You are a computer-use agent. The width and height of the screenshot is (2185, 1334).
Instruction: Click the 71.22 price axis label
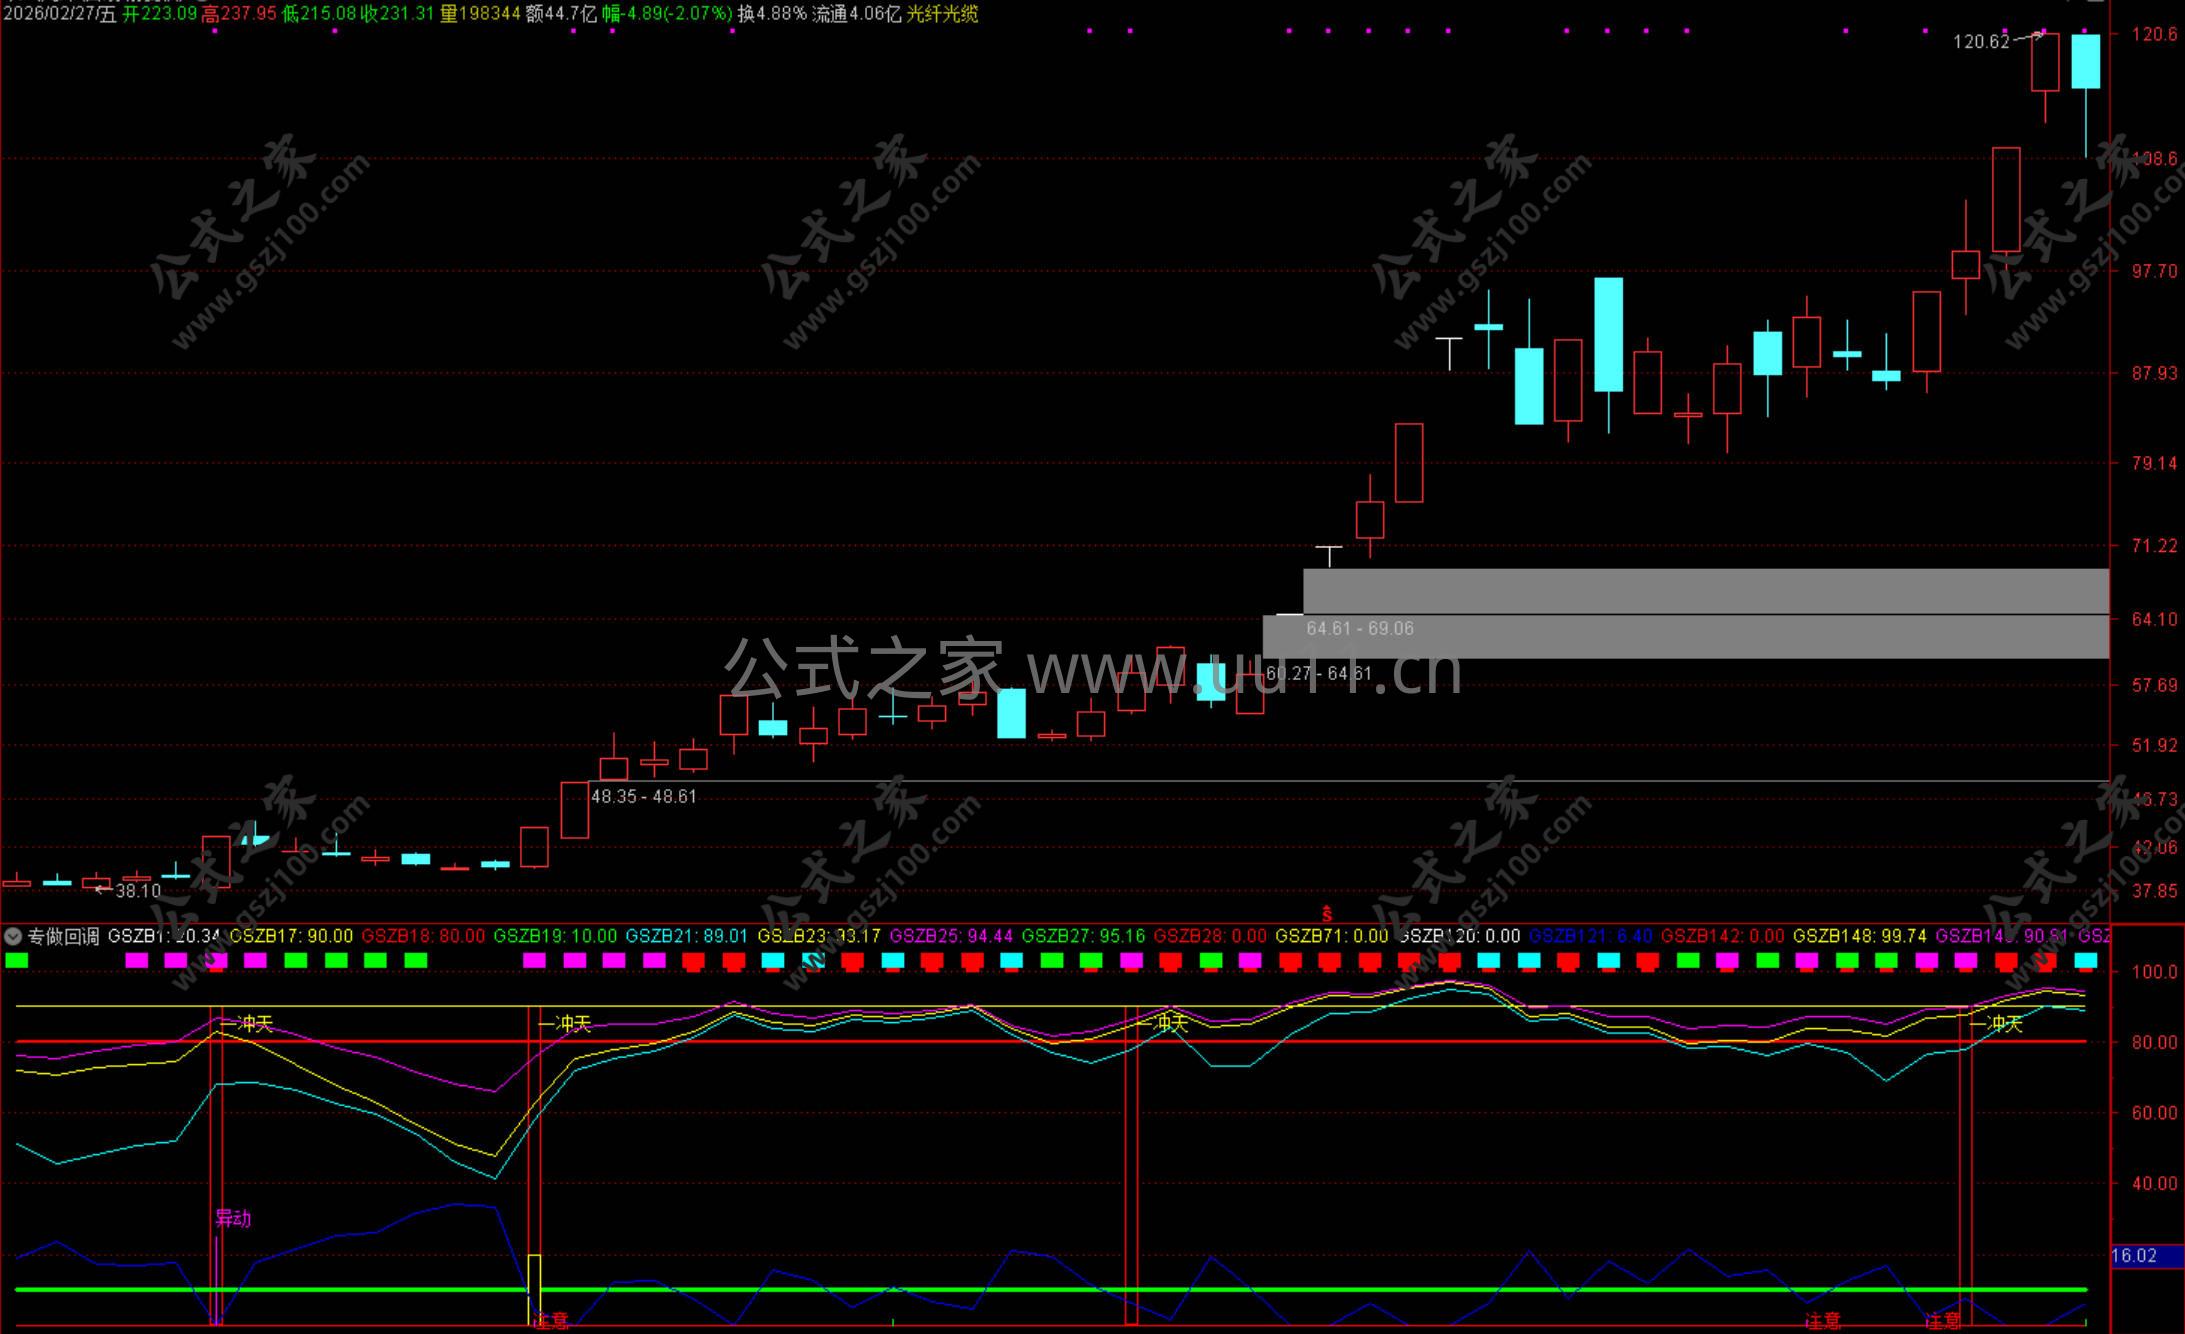click(x=2154, y=545)
